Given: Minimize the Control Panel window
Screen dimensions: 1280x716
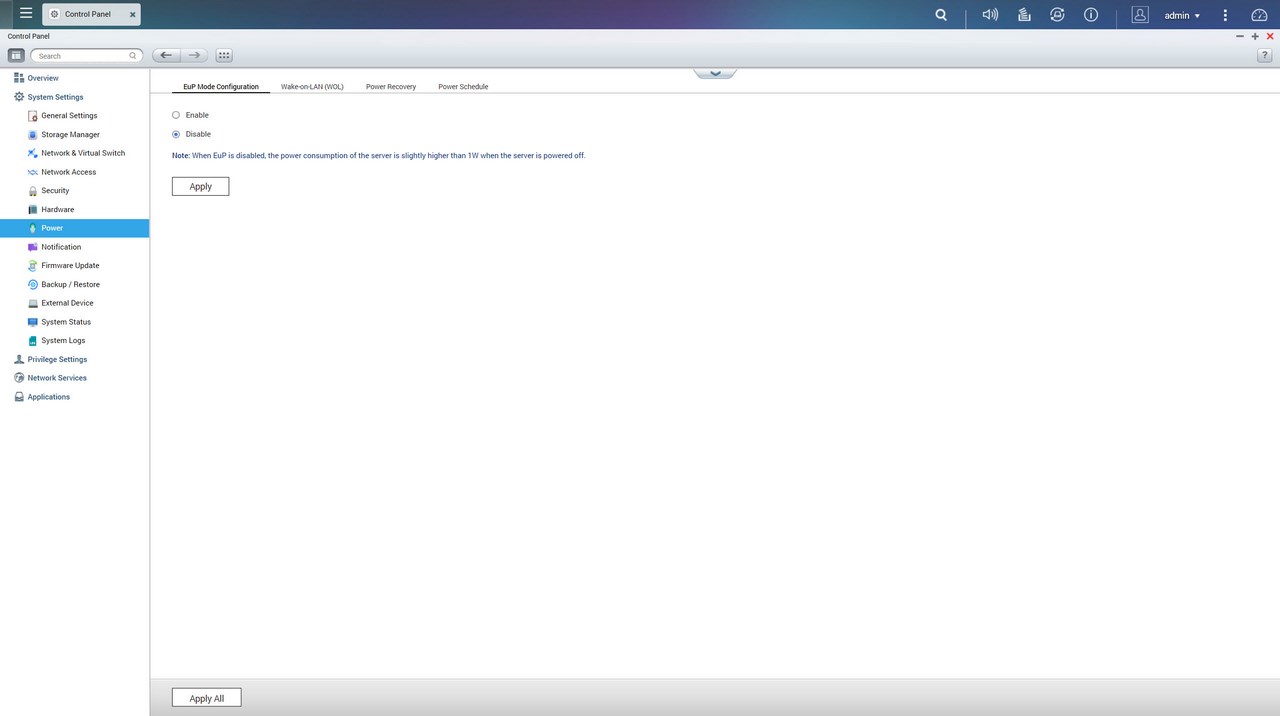Looking at the screenshot, I should 1240,36.
